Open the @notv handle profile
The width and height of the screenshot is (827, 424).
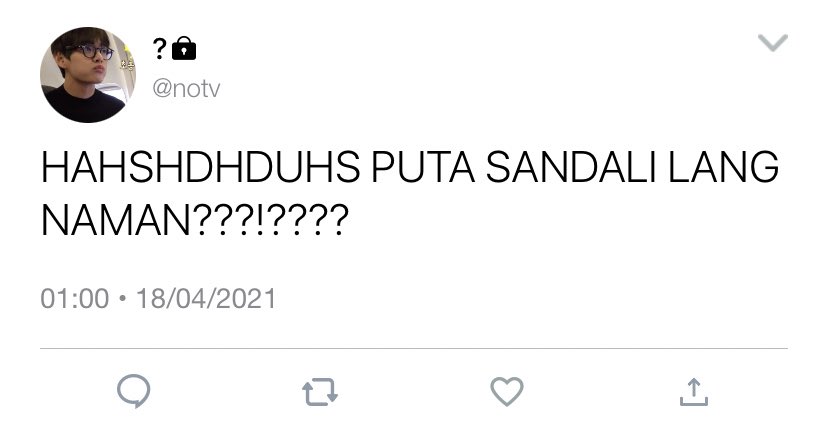tap(186, 89)
